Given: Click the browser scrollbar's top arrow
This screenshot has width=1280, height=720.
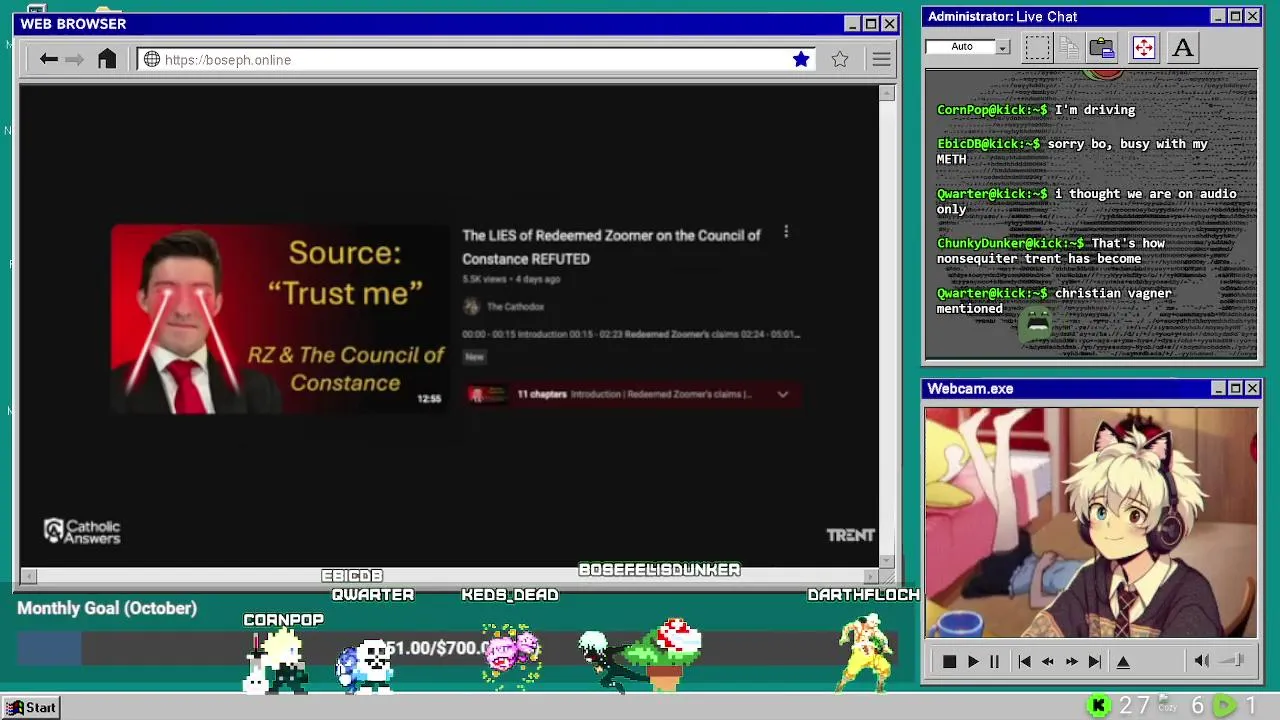Looking at the screenshot, I should point(887,93).
